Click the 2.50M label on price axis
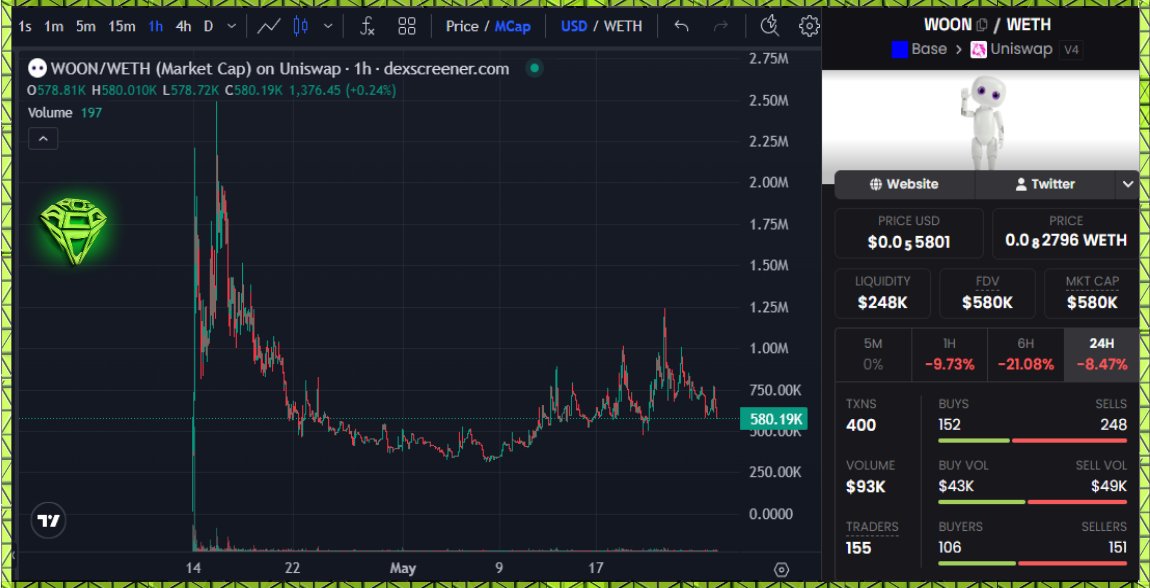The height and width of the screenshot is (588, 1150). pos(769,100)
